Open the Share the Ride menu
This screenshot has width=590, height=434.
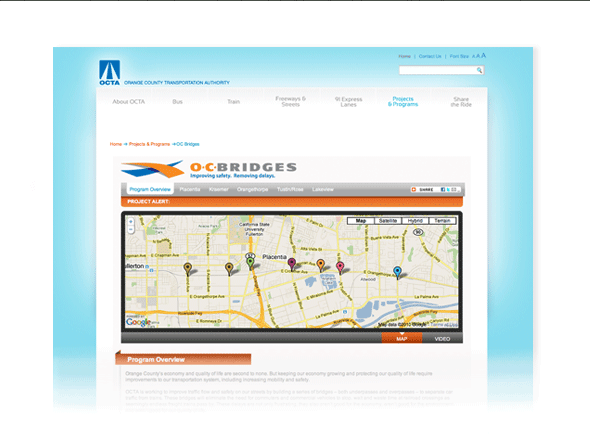coord(461,102)
